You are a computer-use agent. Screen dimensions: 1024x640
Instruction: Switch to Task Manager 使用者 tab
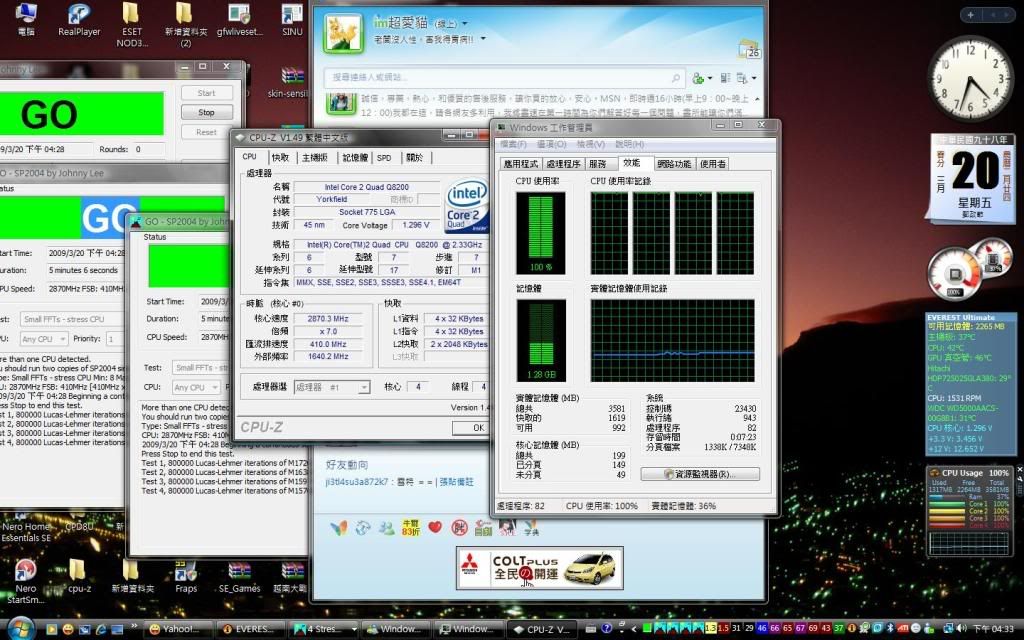(712, 164)
